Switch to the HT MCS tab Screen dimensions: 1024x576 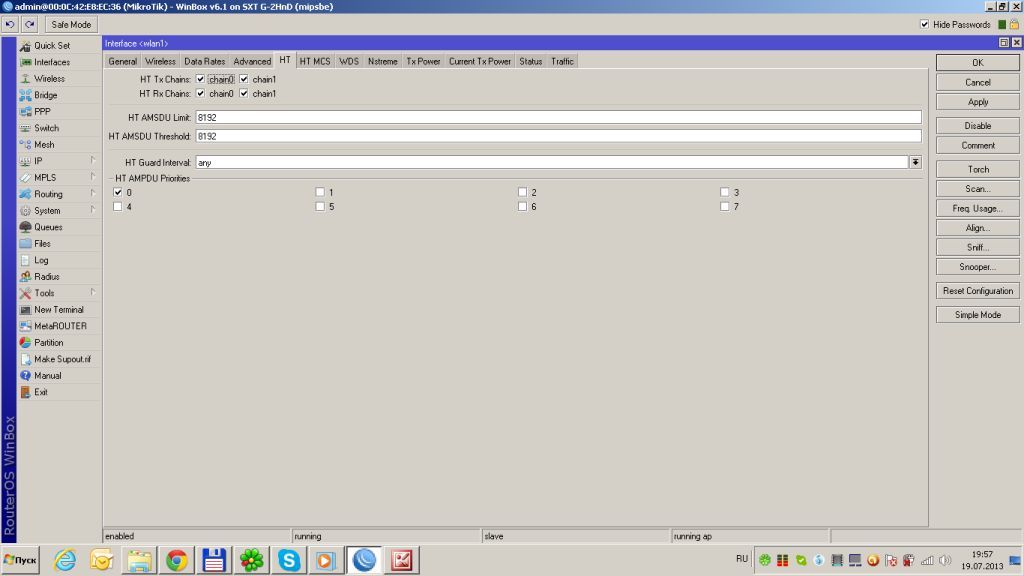click(315, 61)
